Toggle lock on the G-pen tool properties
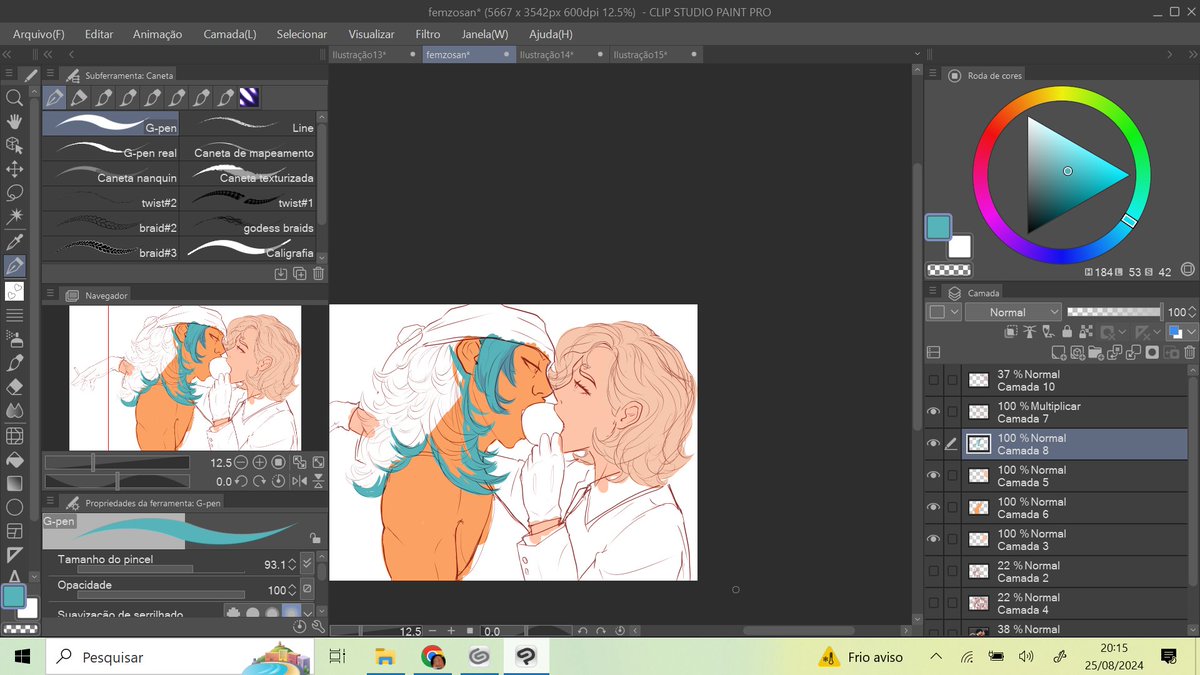This screenshot has height=675, width=1200. click(315, 537)
